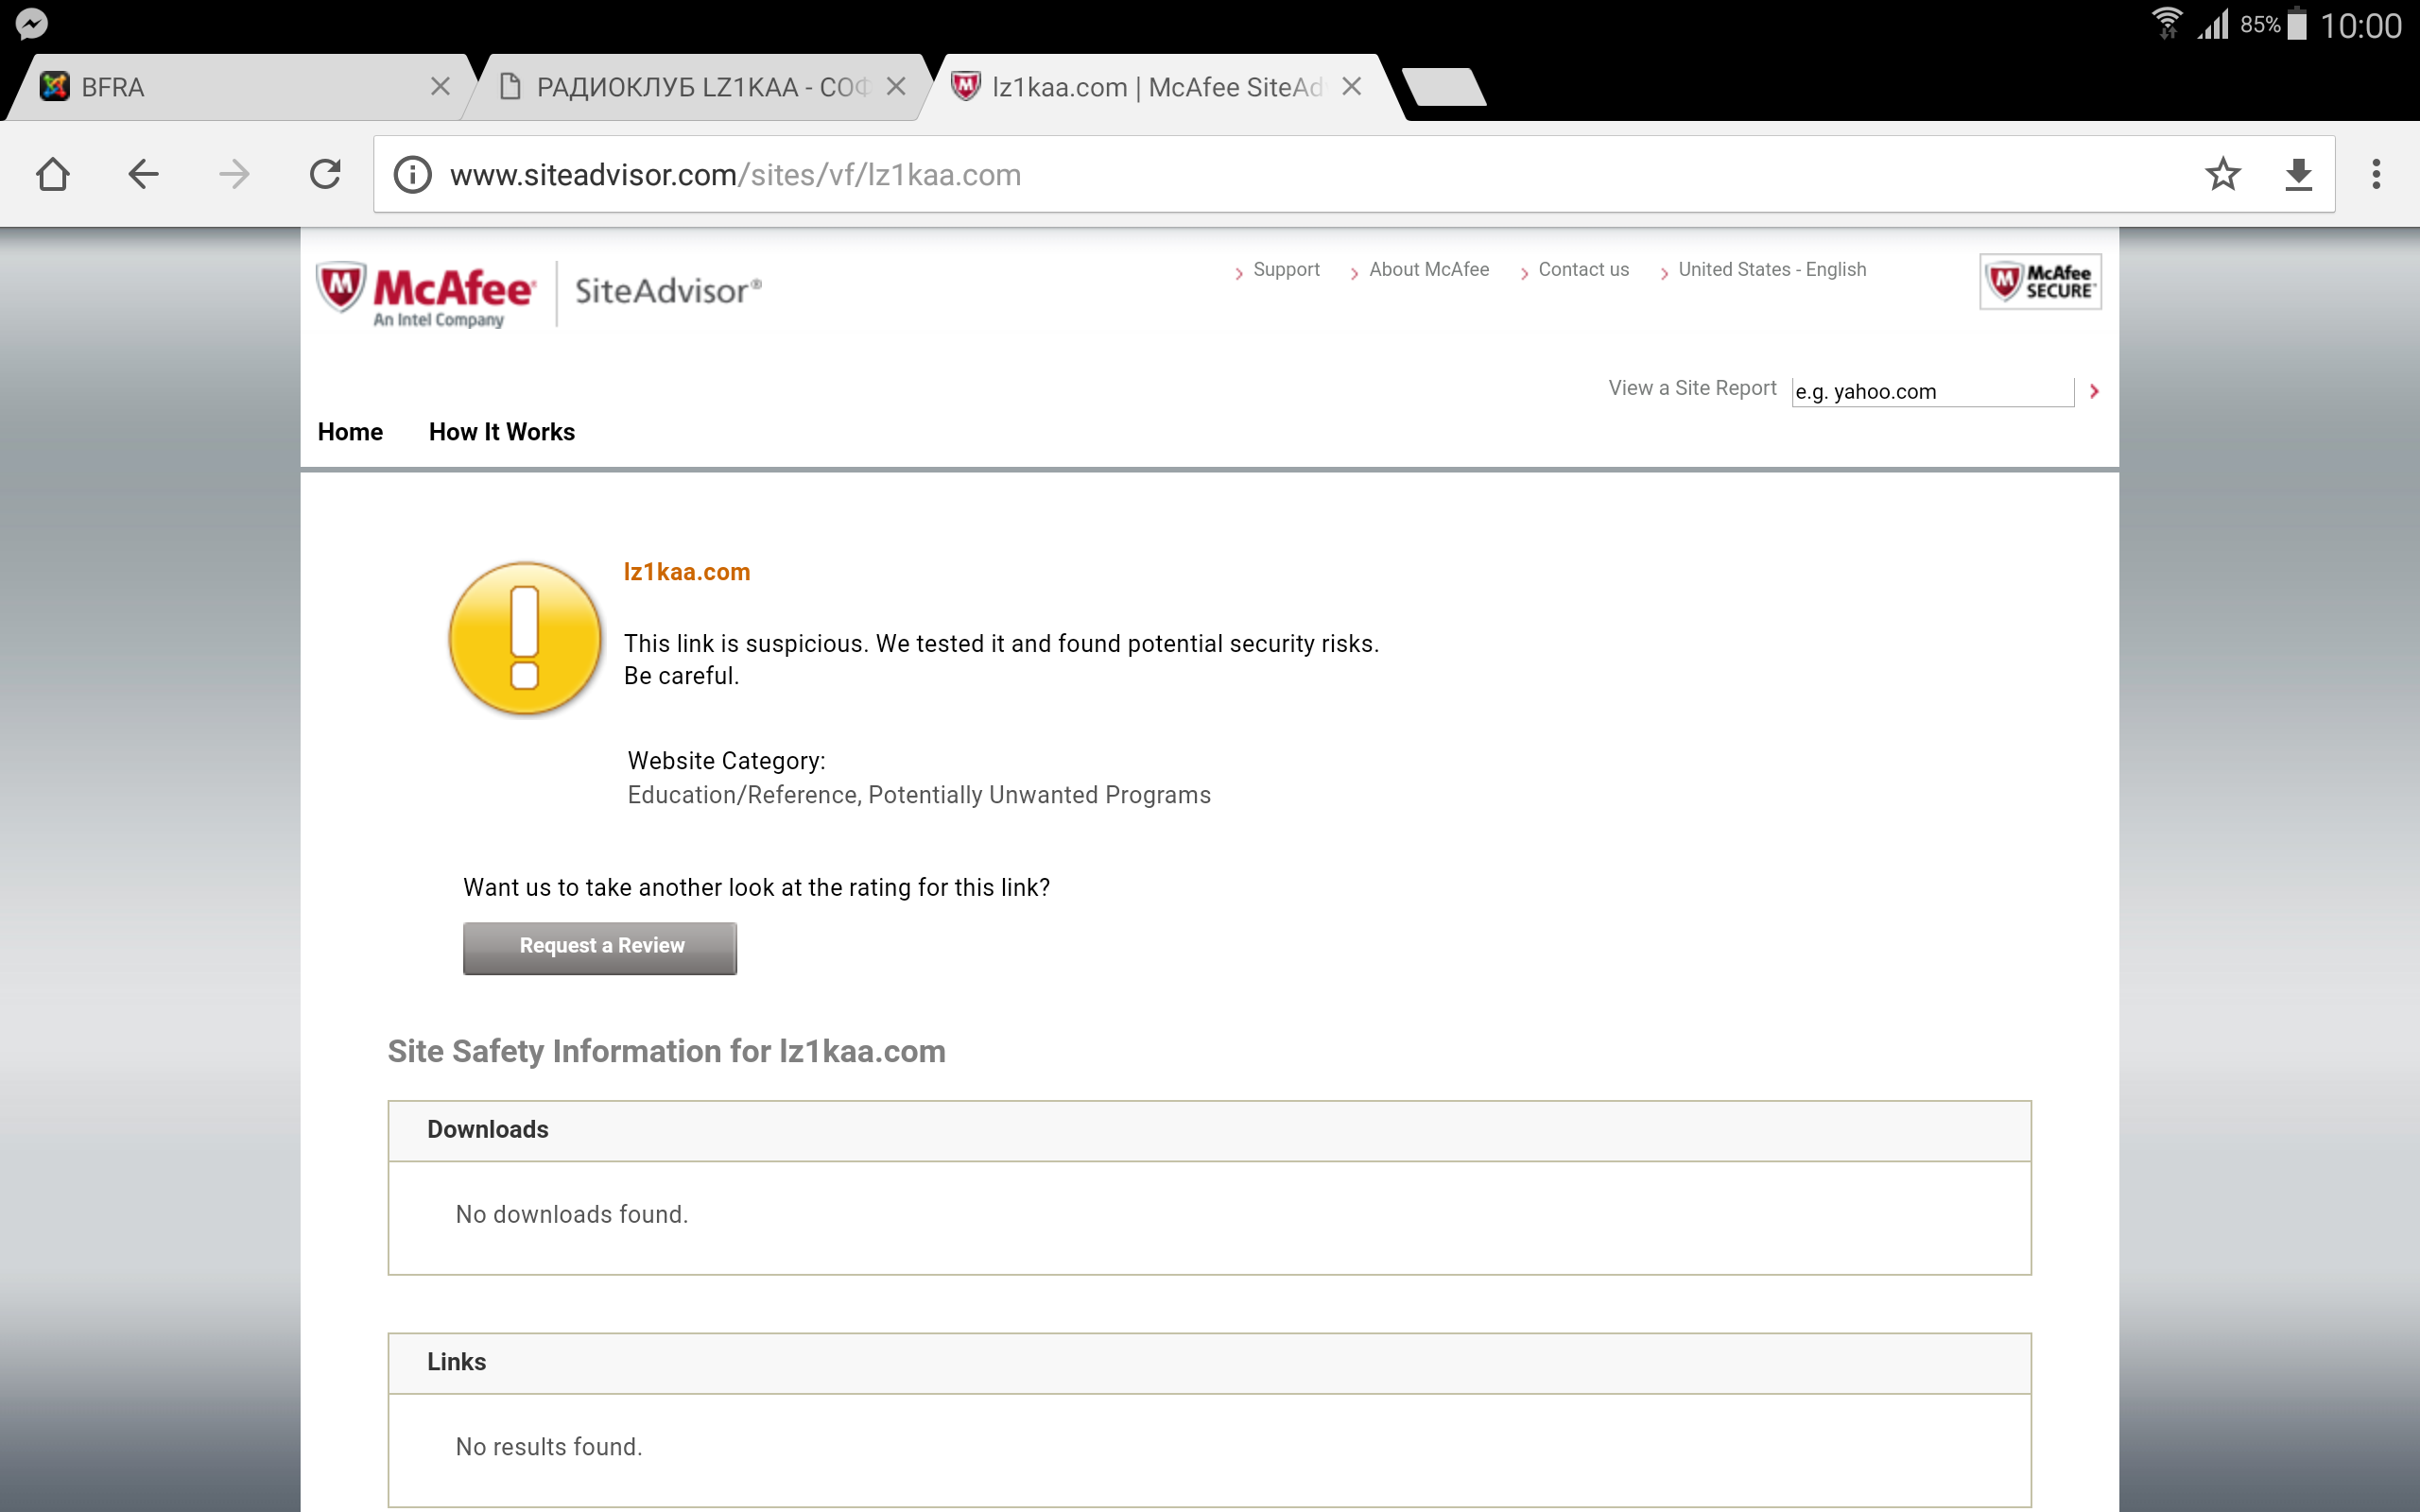Image resolution: width=2420 pixels, height=1512 pixels.
Task: Click the View a Site Report input field
Action: coord(1931,391)
